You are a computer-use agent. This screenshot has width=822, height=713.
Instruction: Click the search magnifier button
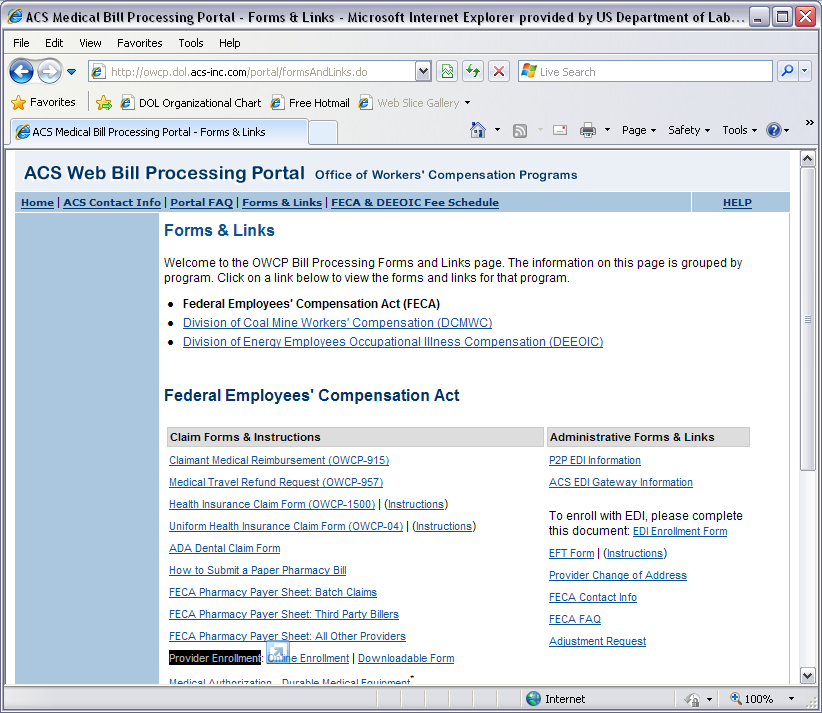click(x=787, y=71)
